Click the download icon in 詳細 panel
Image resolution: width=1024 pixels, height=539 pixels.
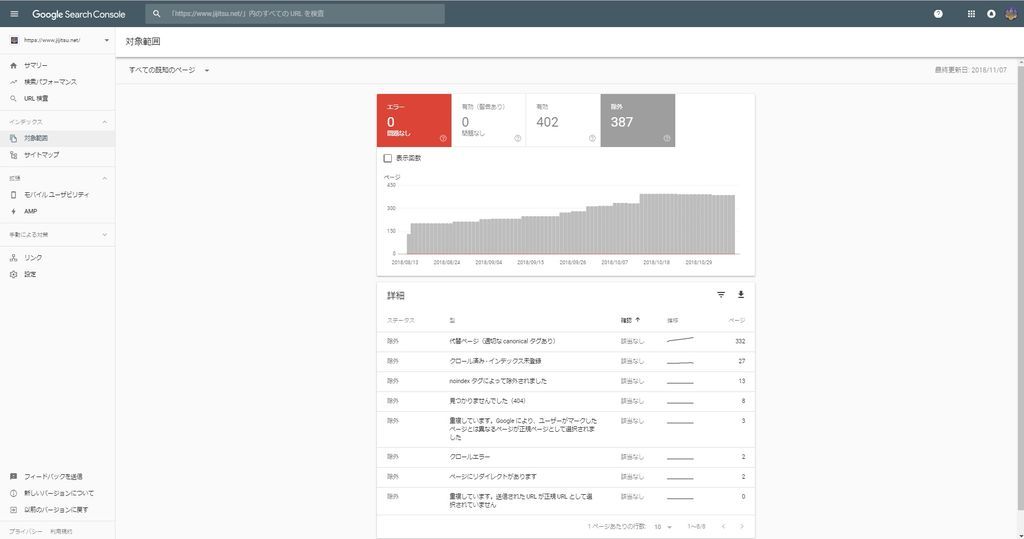[x=741, y=295]
